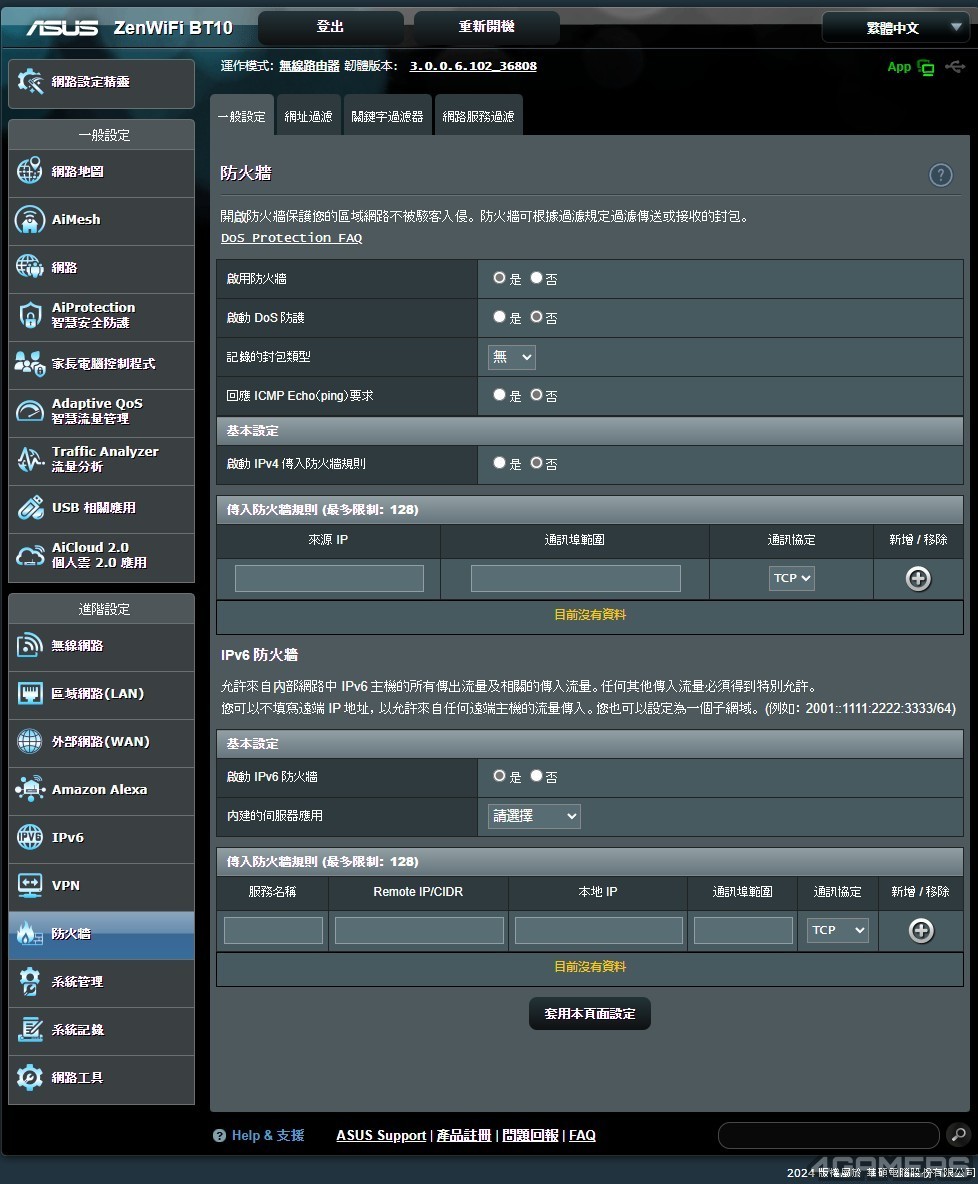Select 區域網路(LAN) icon

pos(29,693)
